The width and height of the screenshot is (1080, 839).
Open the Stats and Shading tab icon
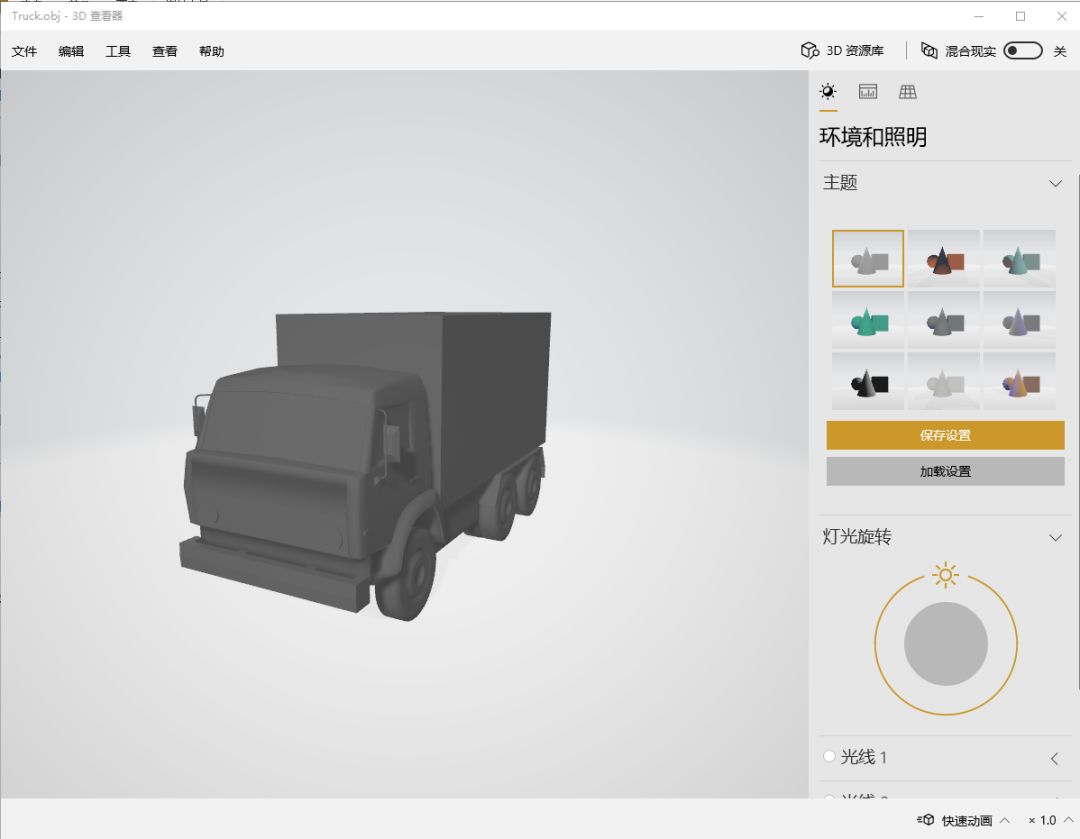tap(868, 92)
